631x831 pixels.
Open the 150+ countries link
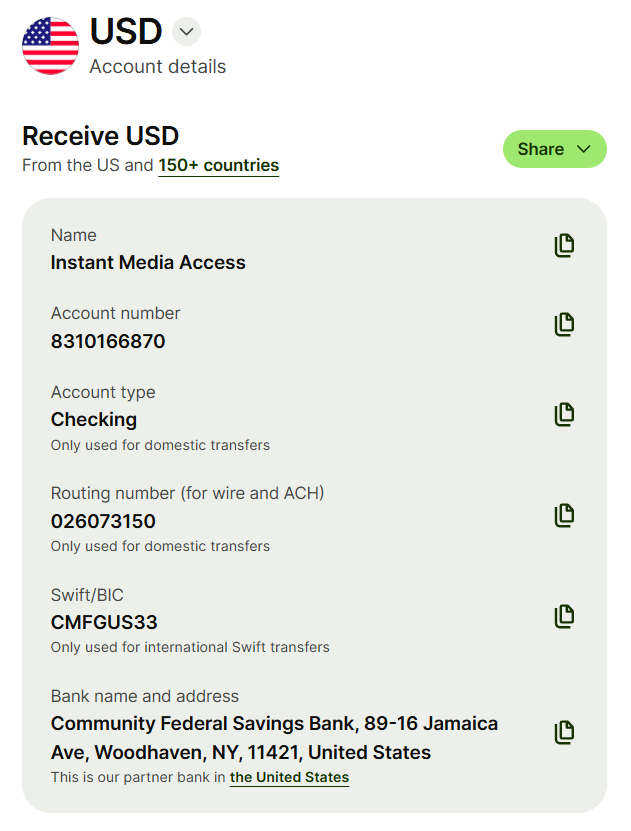tap(218, 165)
